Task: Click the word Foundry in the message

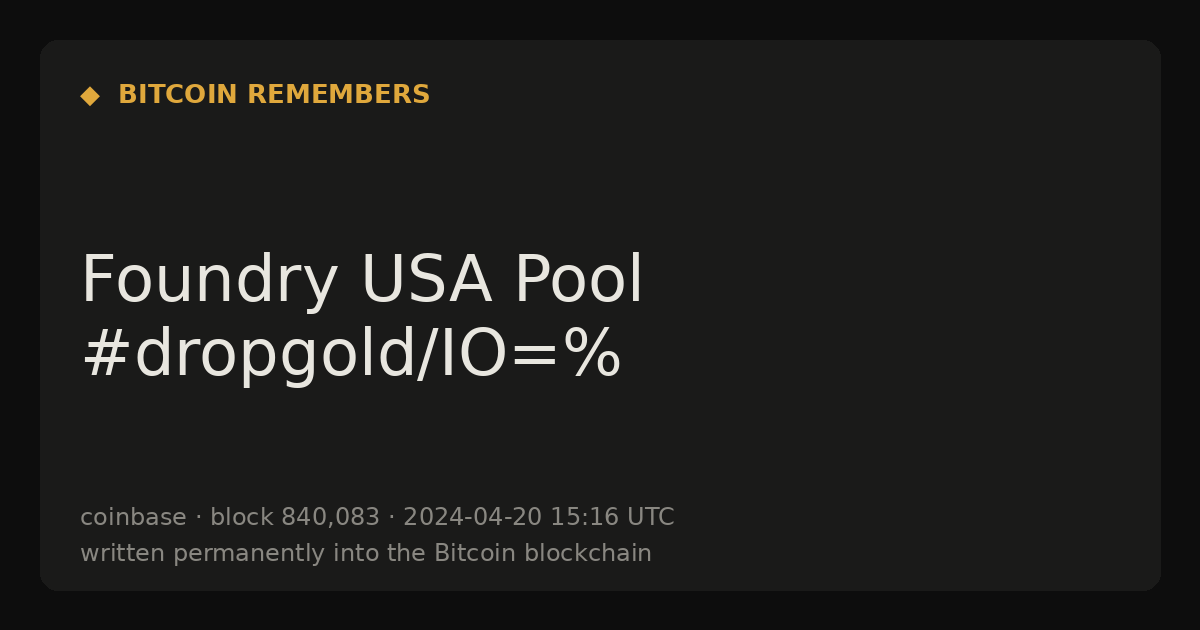Action: point(209,280)
